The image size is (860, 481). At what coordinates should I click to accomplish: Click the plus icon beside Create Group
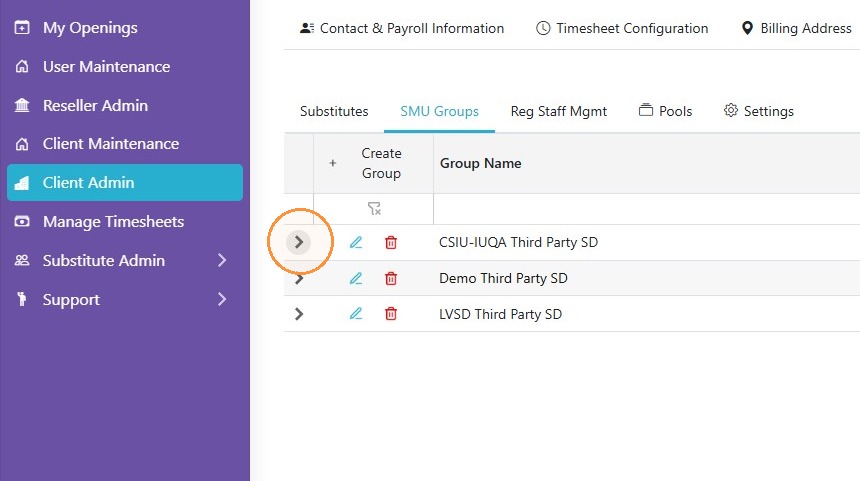(x=332, y=163)
